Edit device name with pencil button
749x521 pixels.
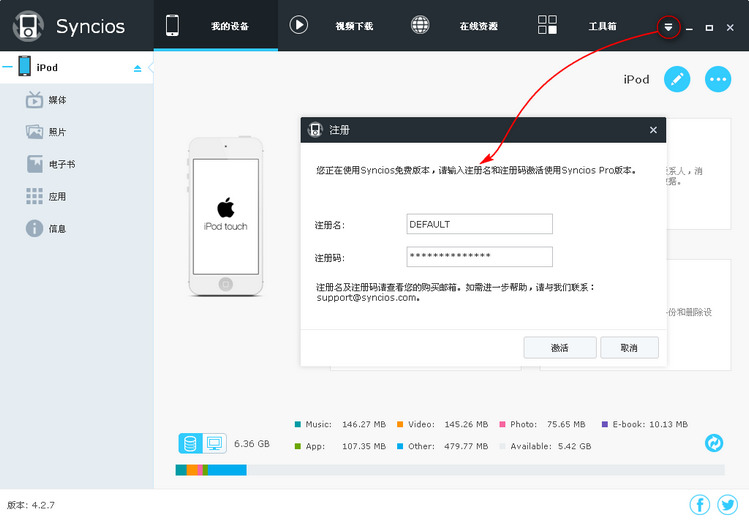pyautogui.click(x=677, y=79)
